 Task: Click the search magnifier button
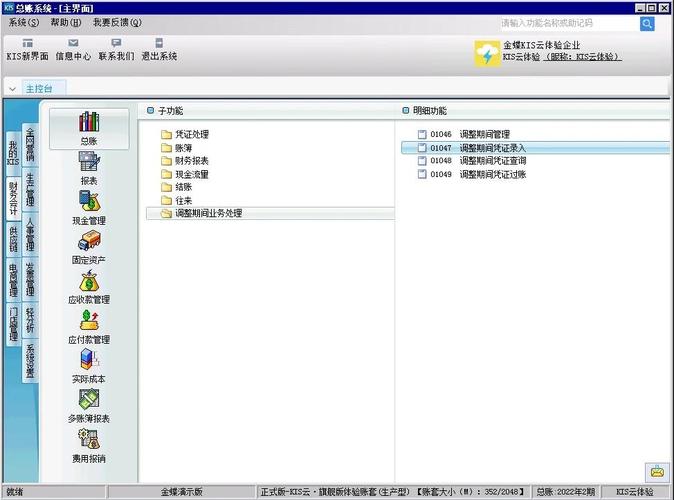[647, 23]
